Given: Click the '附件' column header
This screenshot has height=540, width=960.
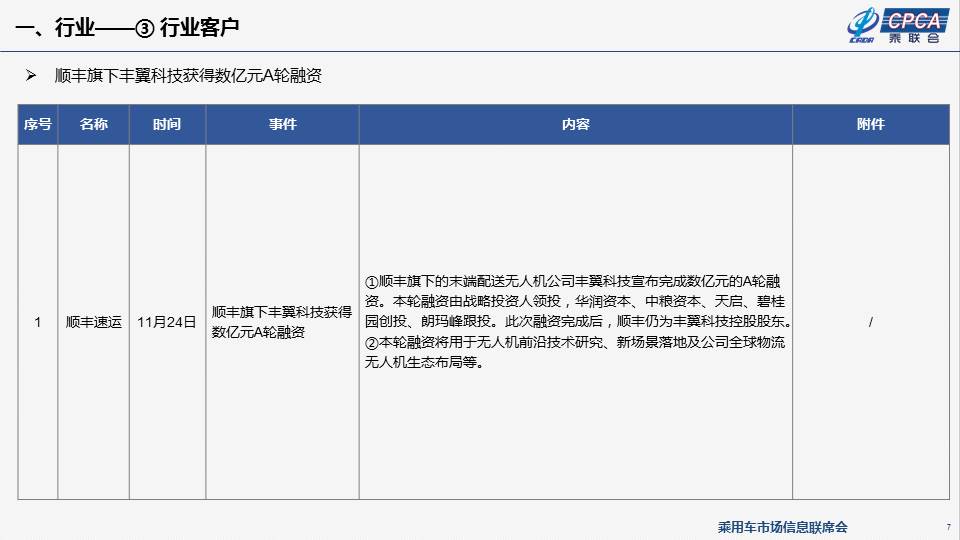Looking at the screenshot, I should (871, 124).
